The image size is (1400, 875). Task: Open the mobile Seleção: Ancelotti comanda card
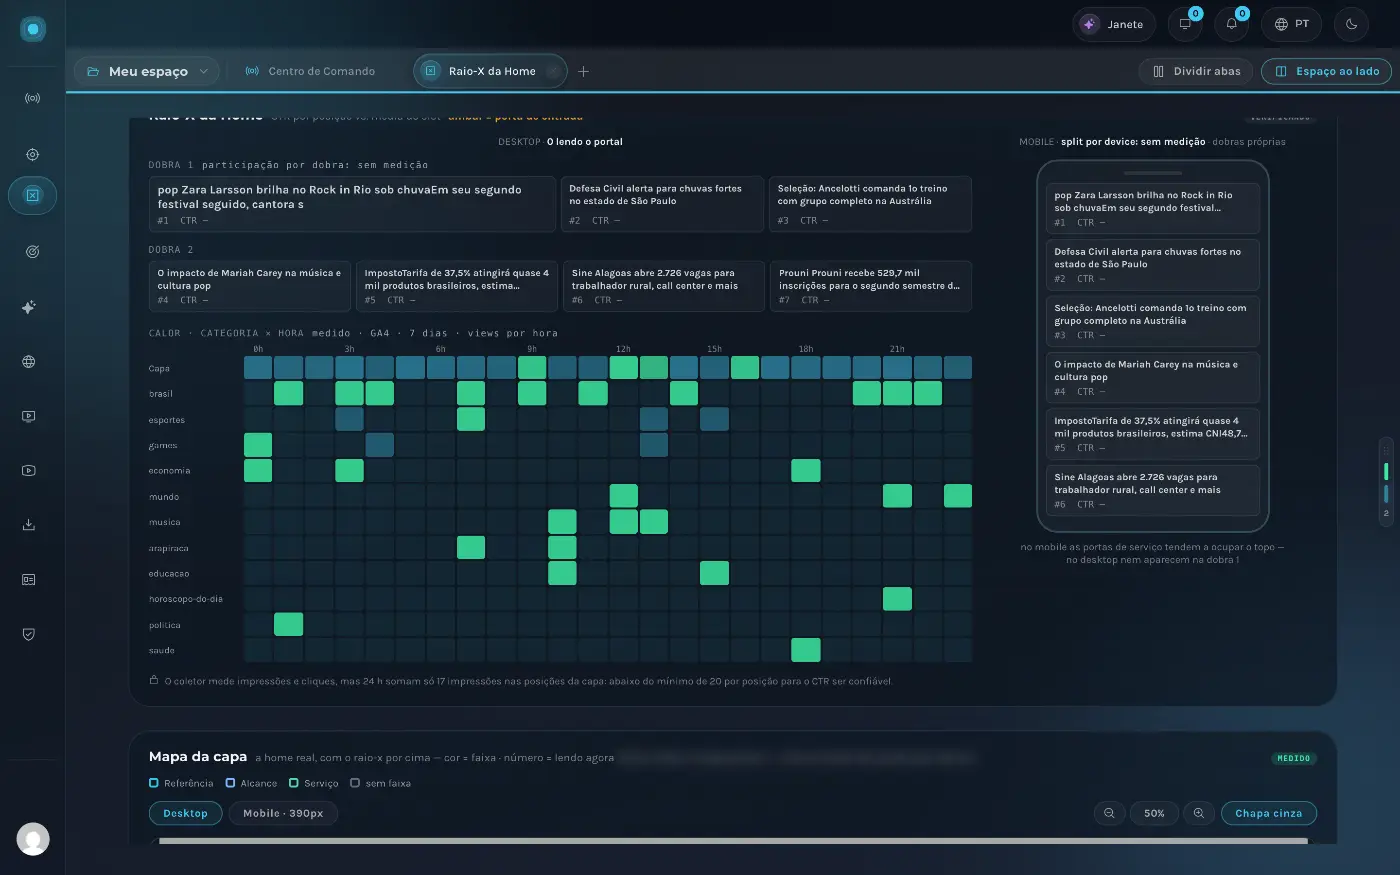pos(1152,320)
